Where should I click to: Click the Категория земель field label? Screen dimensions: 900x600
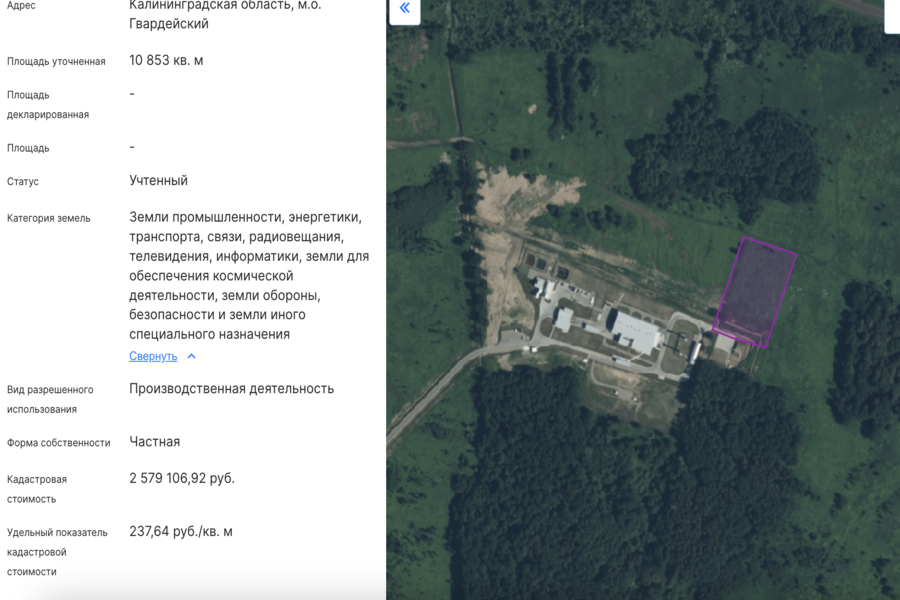(x=50, y=215)
